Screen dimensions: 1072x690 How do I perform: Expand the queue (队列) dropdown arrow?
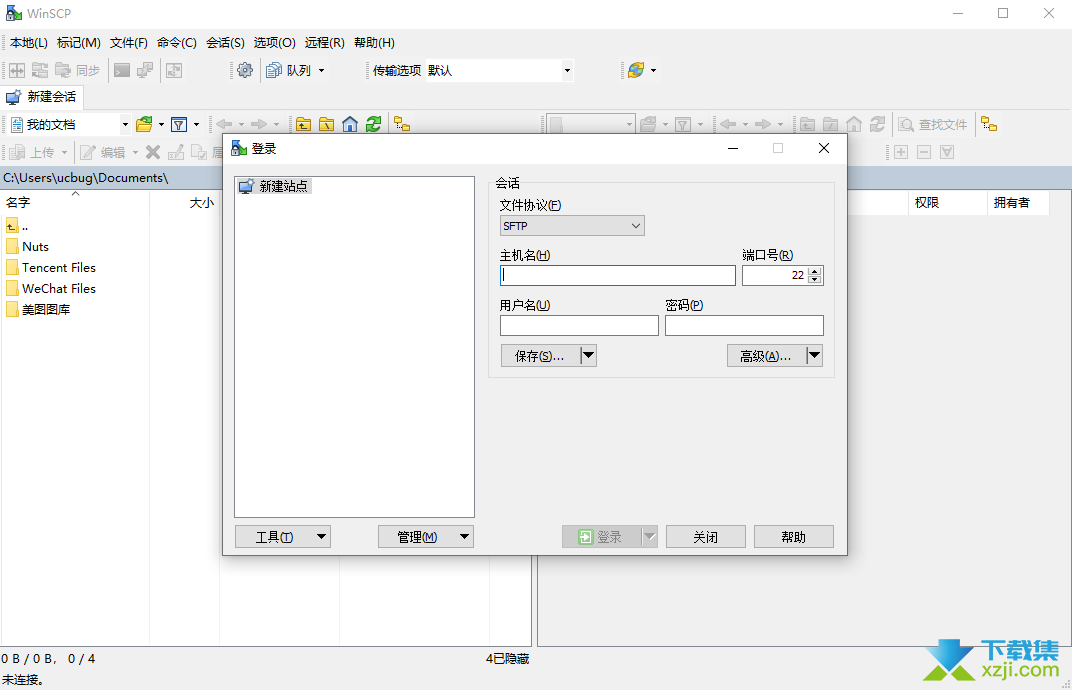pos(321,70)
